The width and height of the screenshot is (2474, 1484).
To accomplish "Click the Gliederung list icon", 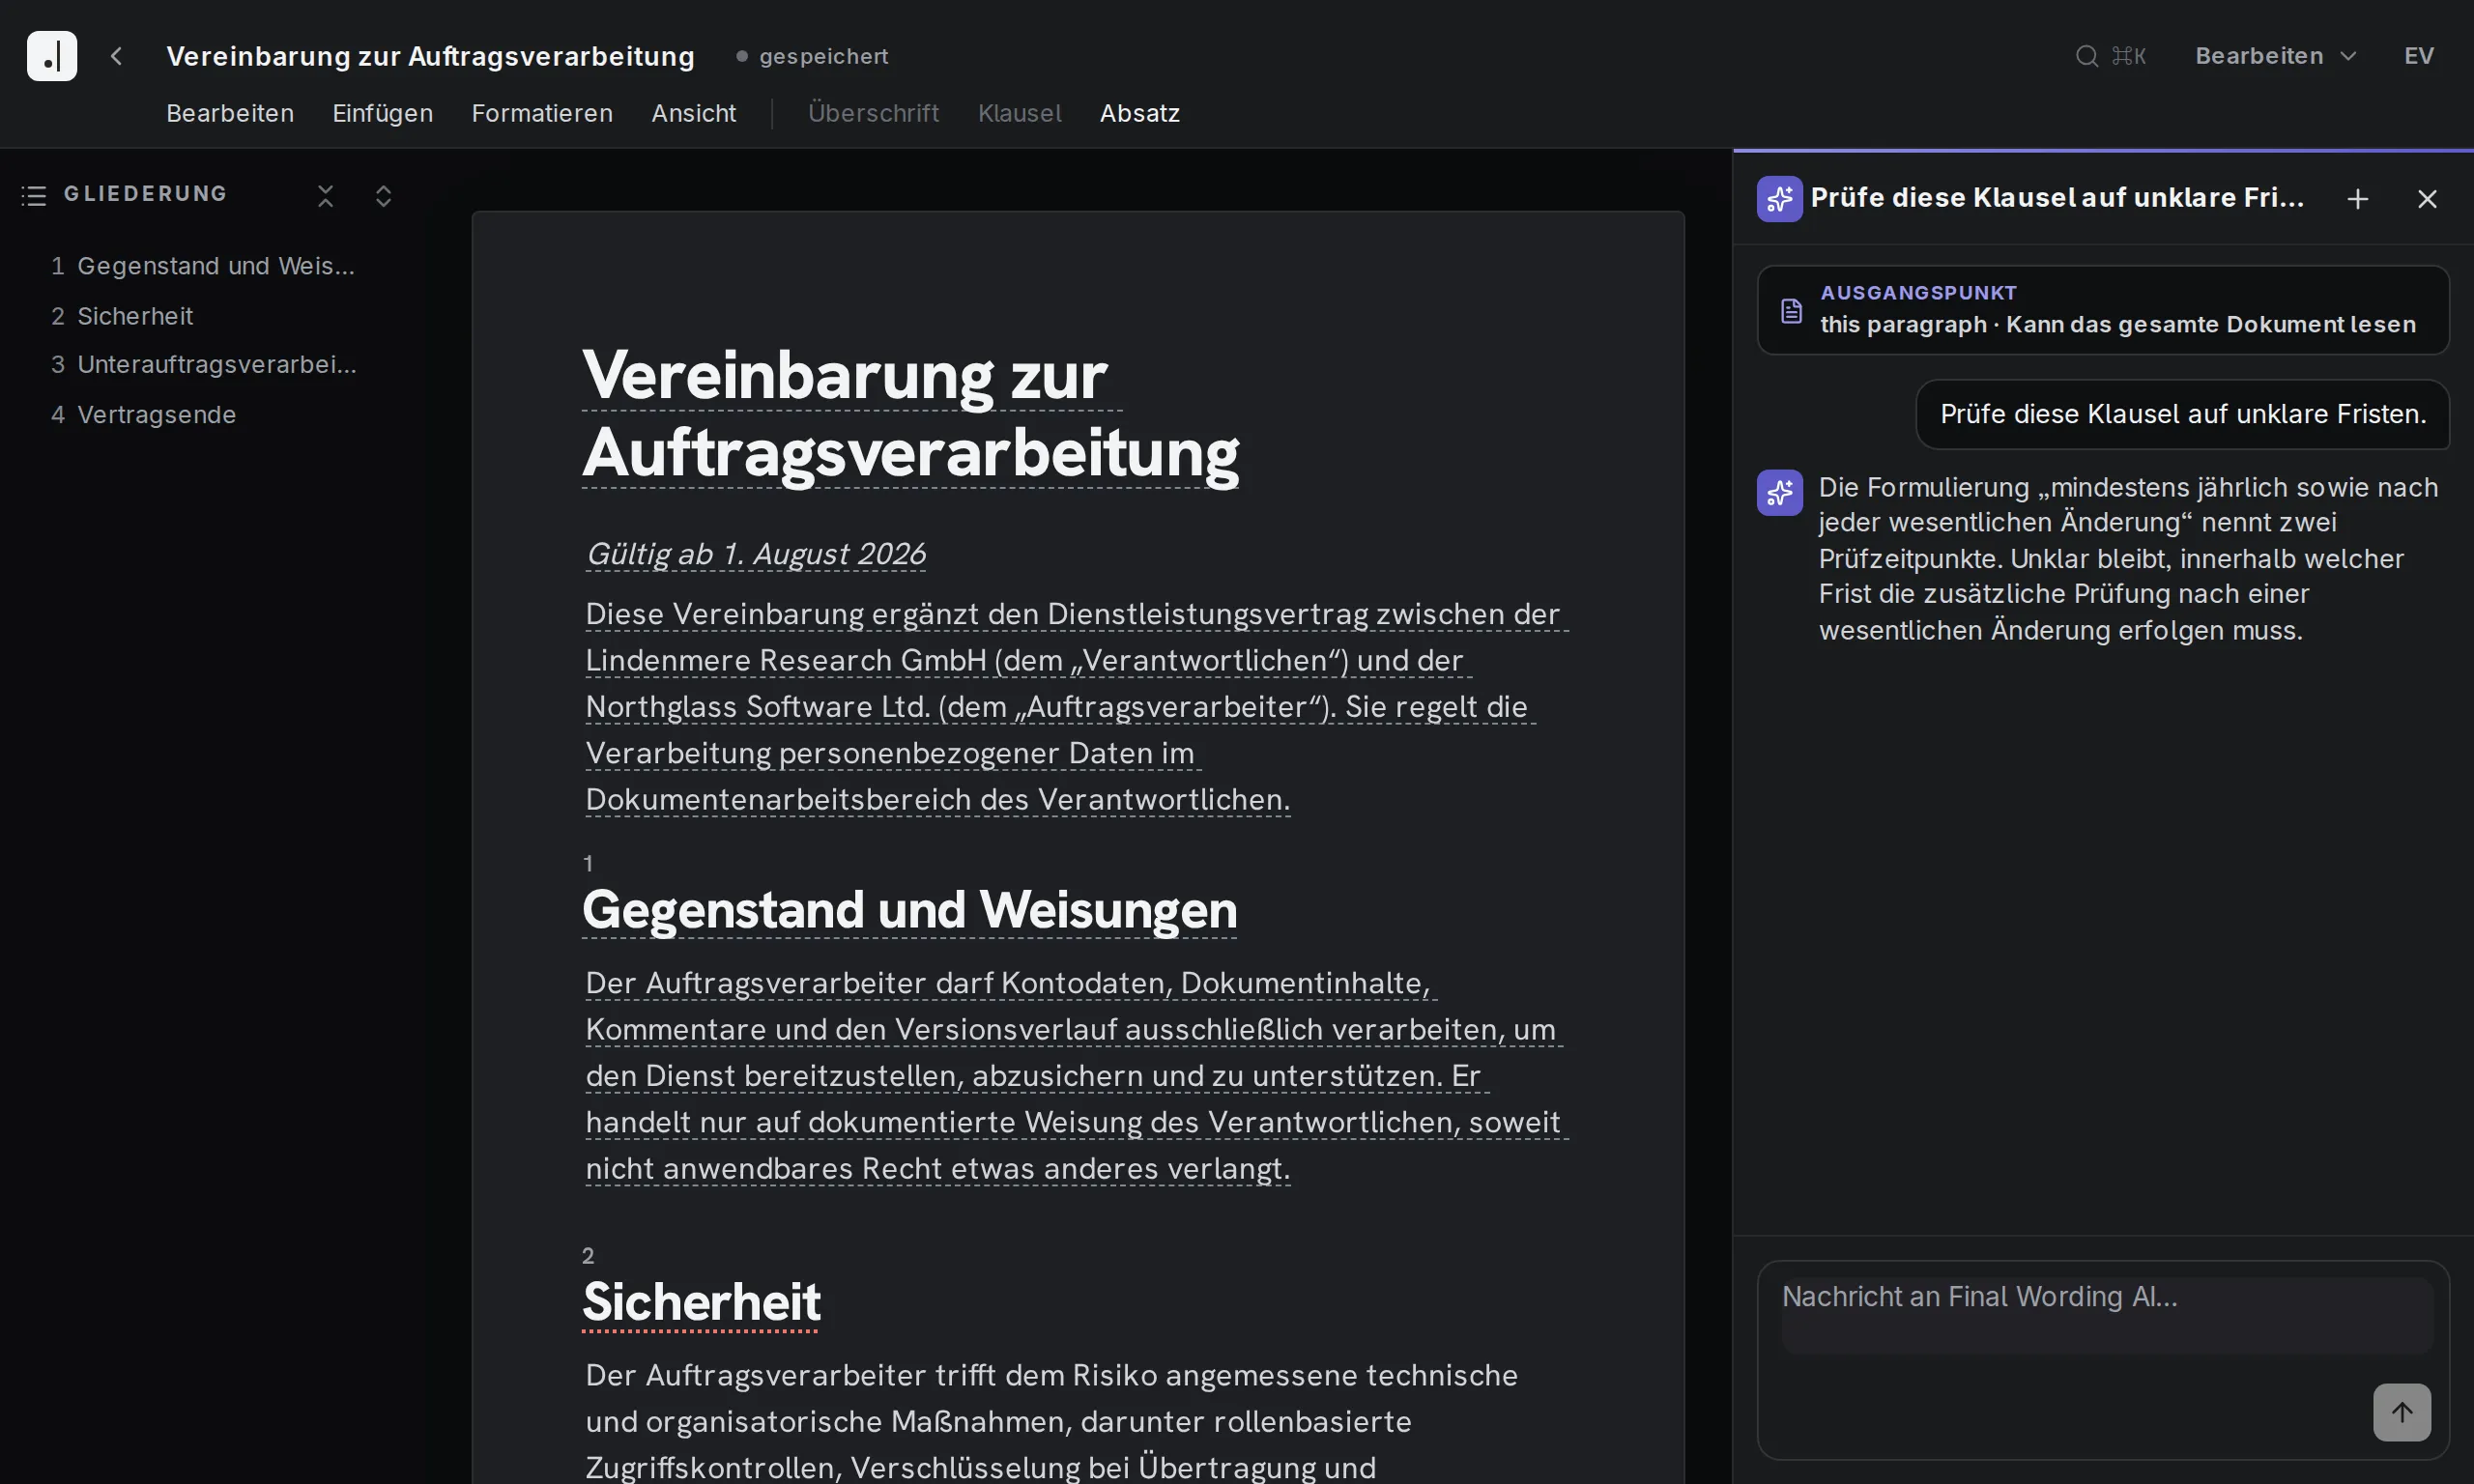I will (34, 195).
